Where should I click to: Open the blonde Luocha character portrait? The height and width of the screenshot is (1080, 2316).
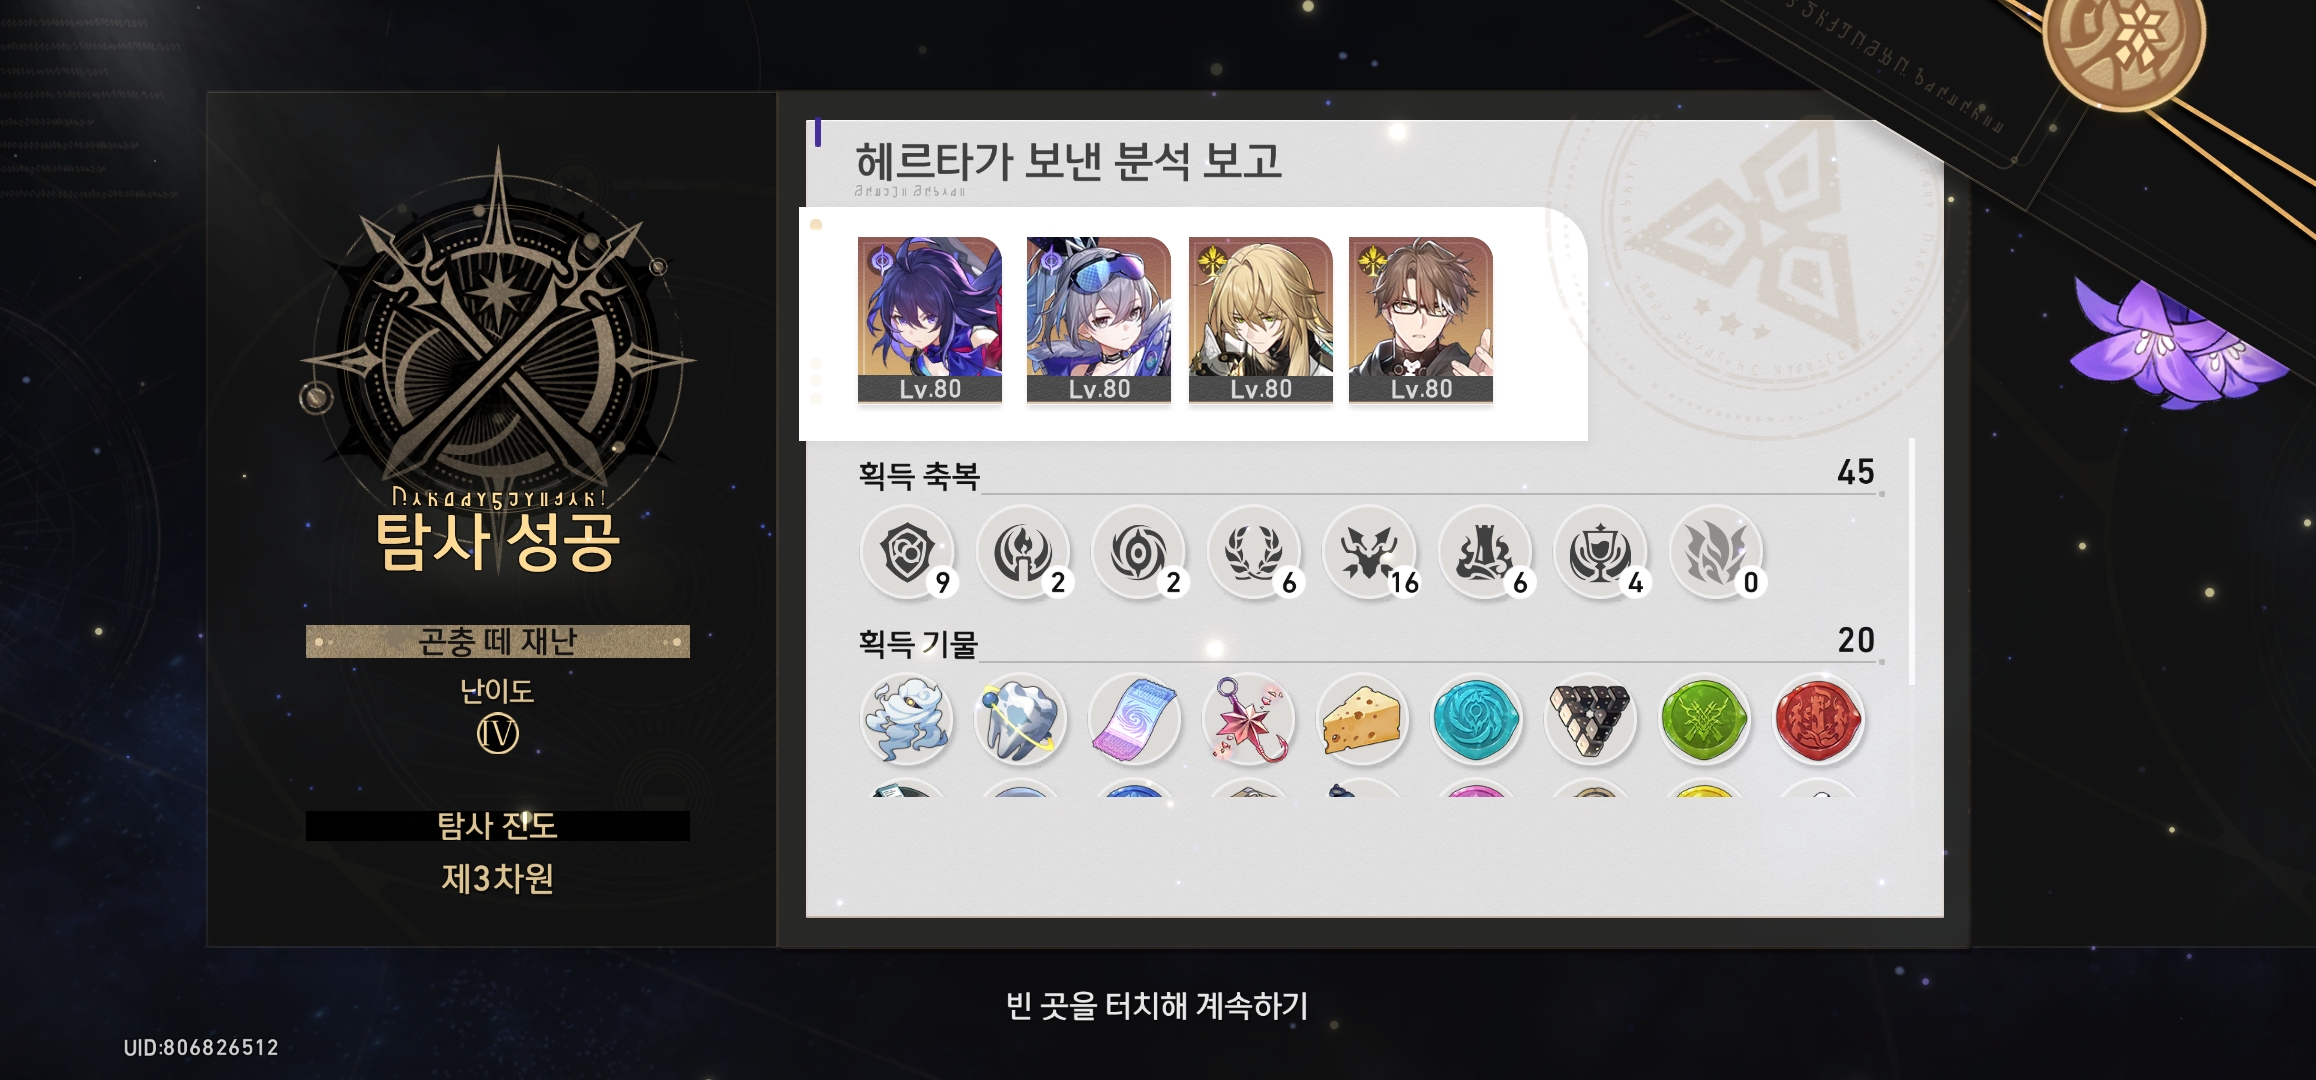tap(1260, 320)
